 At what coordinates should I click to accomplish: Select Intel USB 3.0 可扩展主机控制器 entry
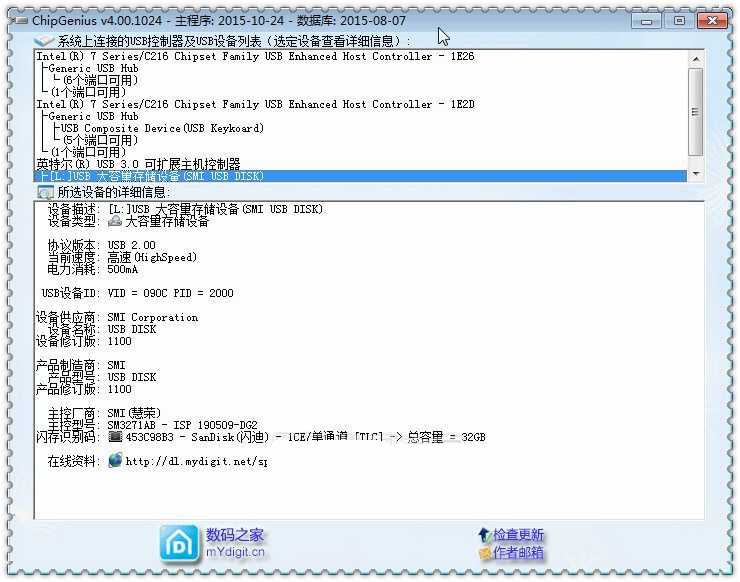pyautogui.click(x=138, y=164)
